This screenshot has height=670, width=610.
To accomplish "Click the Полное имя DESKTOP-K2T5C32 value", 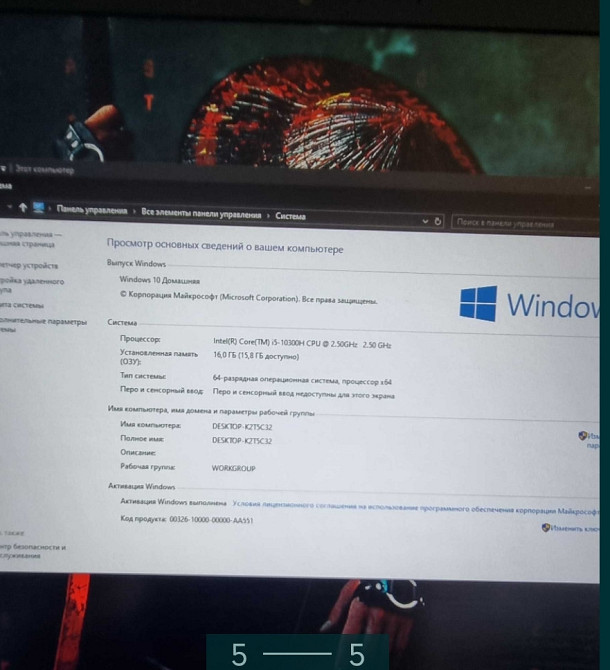I will (x=242, y=441).
